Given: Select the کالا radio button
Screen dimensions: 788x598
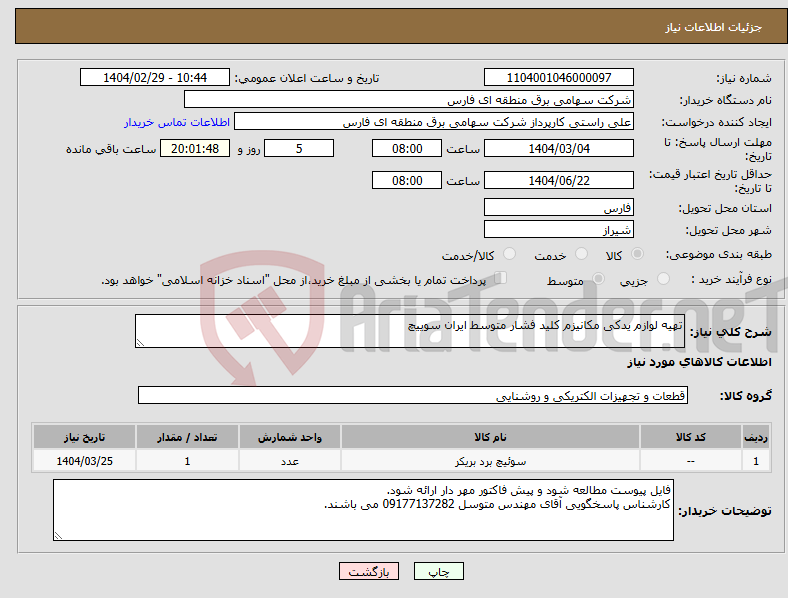Looking at the screenshot, I should (x=637, y=254).
